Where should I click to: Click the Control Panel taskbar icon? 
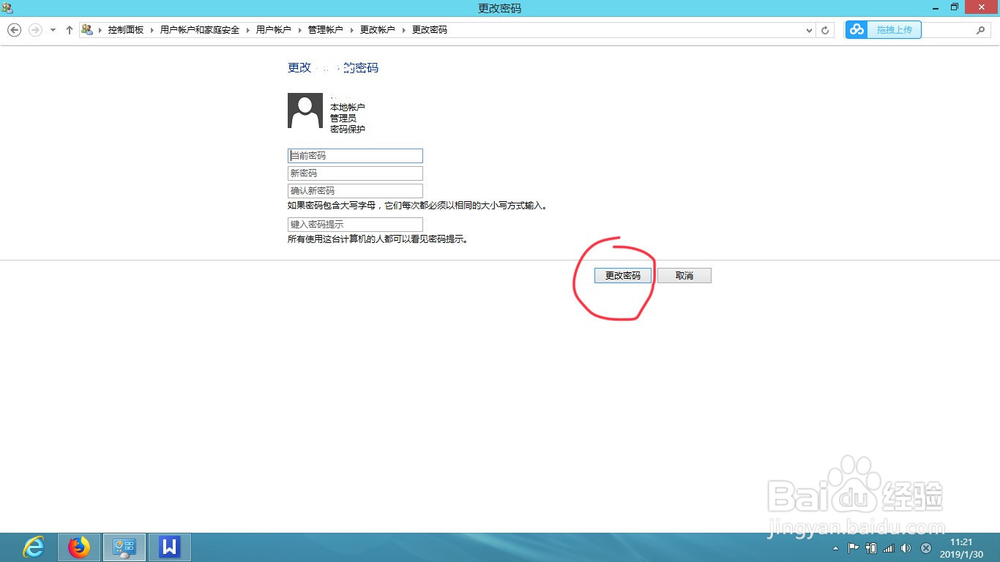(124, 547)
